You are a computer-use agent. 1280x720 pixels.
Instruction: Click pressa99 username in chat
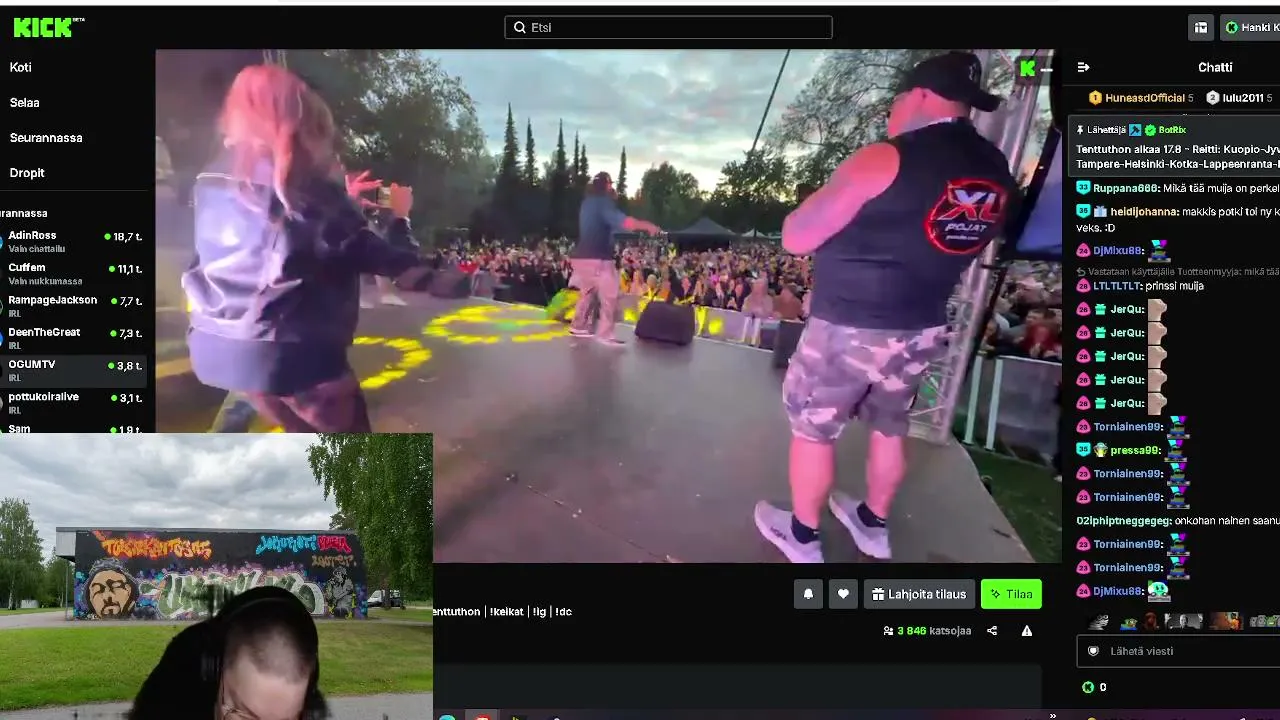point(1136,450)
